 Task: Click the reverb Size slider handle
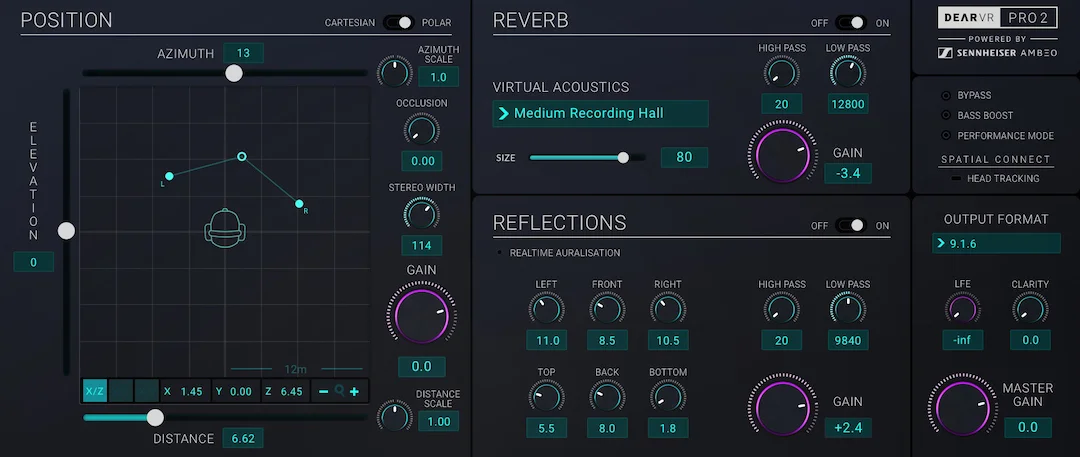pyautogui.click(x=623, y=158)
